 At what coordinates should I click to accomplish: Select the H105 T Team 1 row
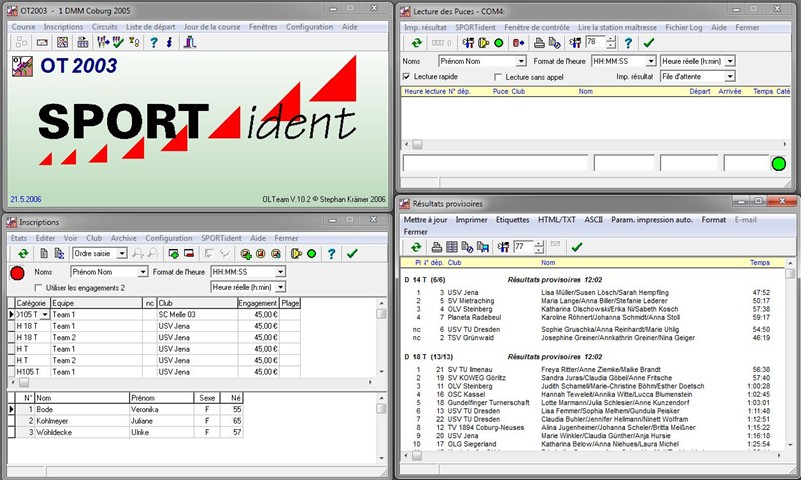[x=153, y=372]
